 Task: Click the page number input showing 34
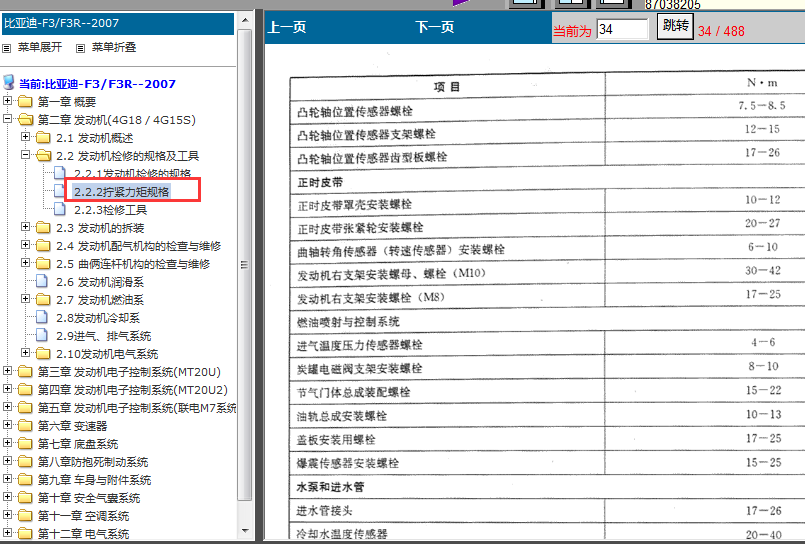(622, 29)
